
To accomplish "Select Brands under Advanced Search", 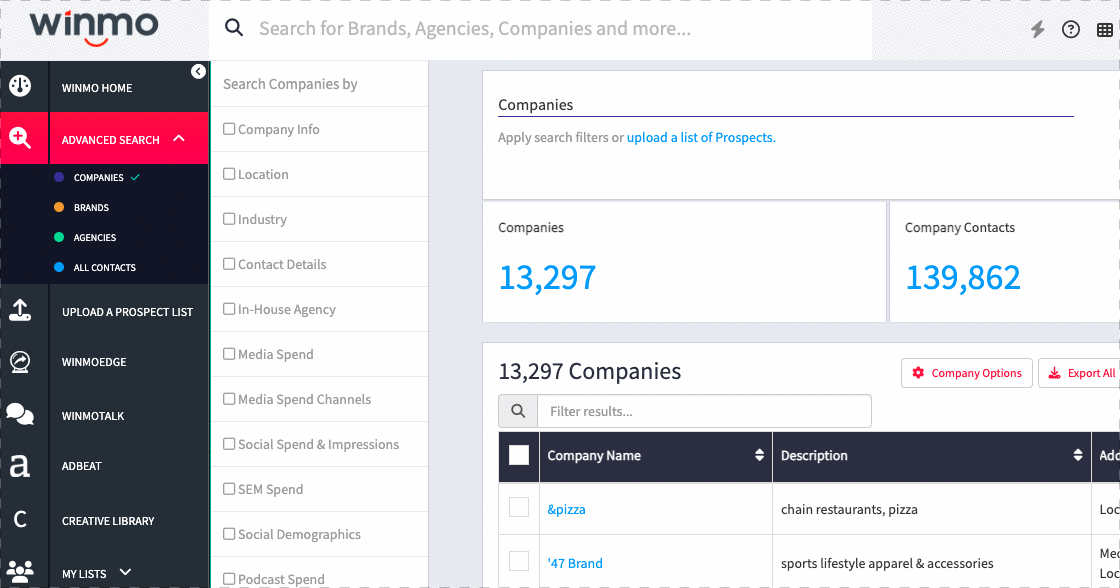I will [x=91, y=208].
